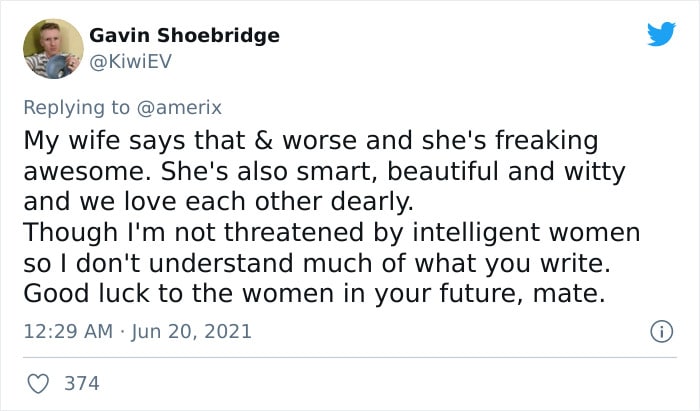The height and width of the screenshot is (411, 700).
Task: Click 'and we love each other dearly.'
Action: (x=219, y=202)
